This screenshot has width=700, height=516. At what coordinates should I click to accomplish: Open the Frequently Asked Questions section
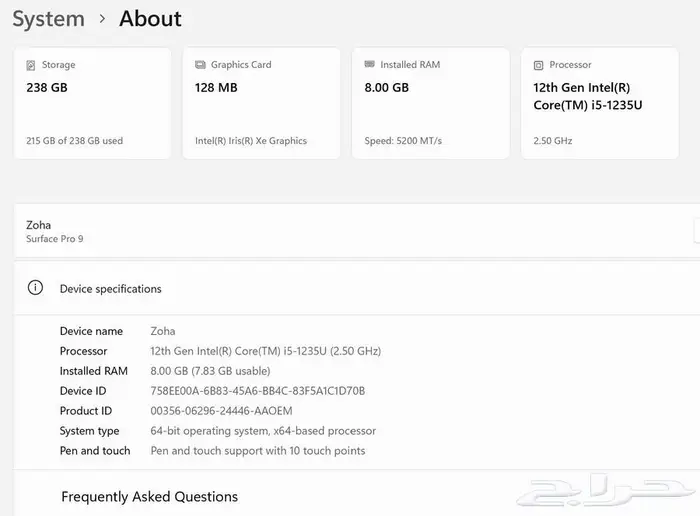pos(150,497)
